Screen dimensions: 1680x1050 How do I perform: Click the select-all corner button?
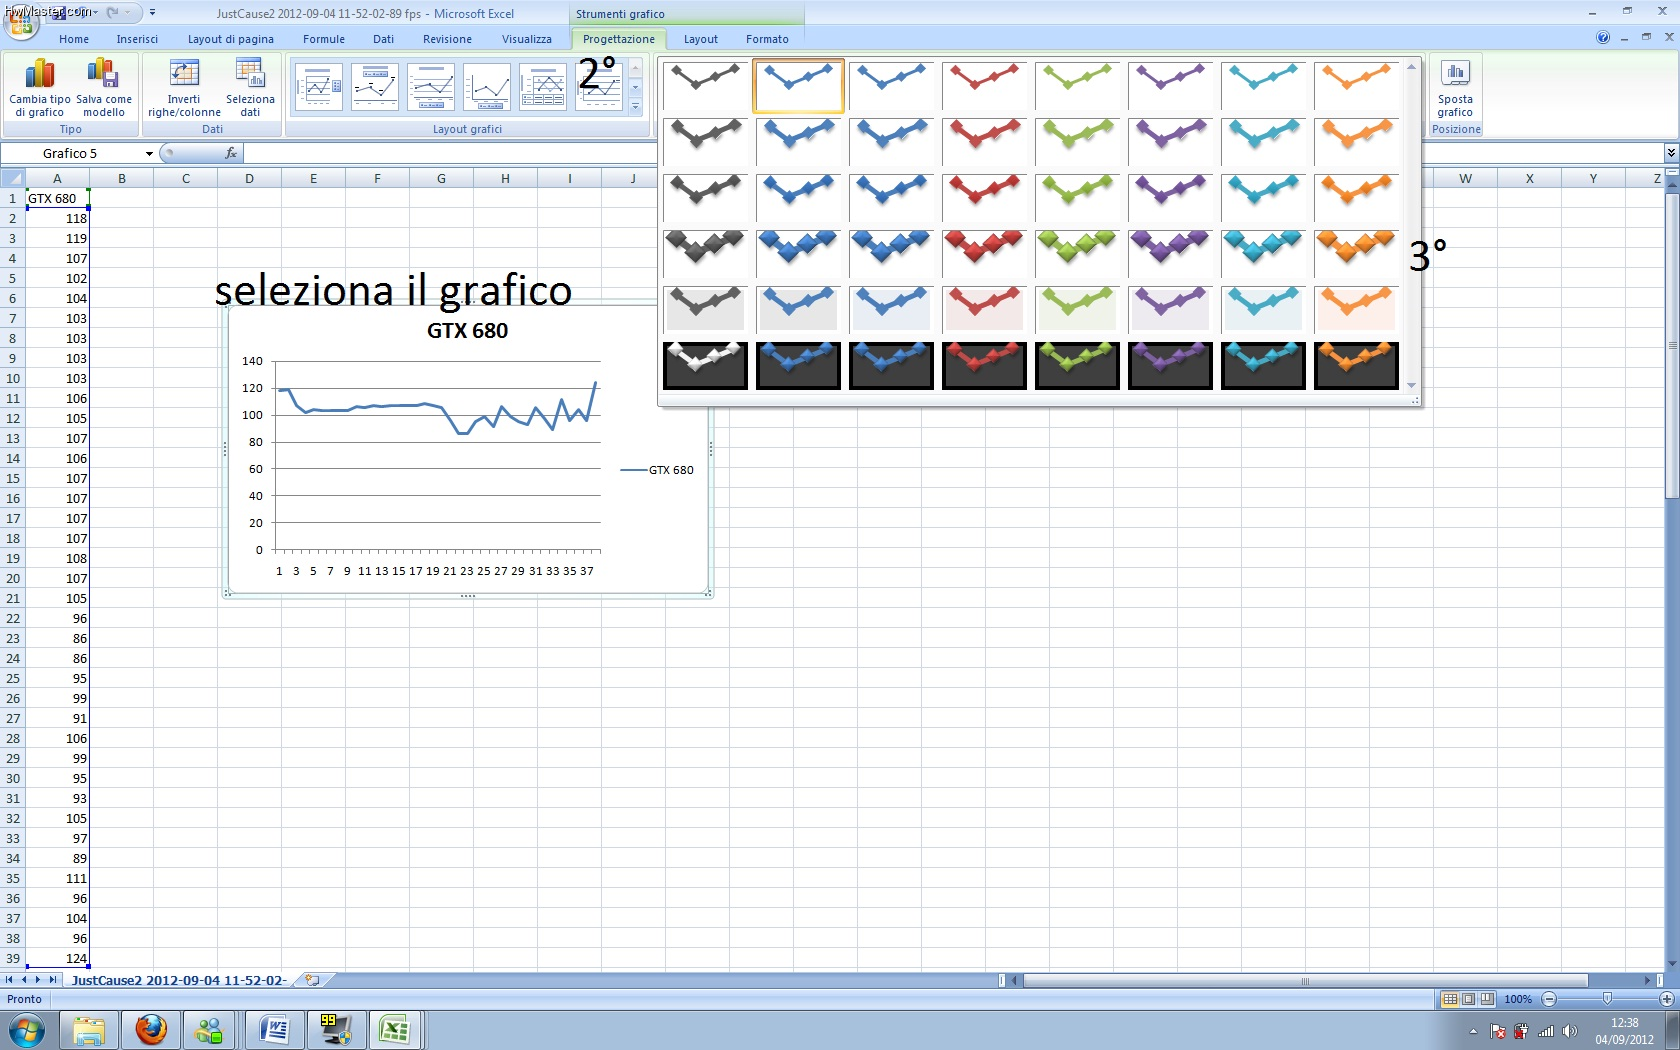tap(12, 179)
